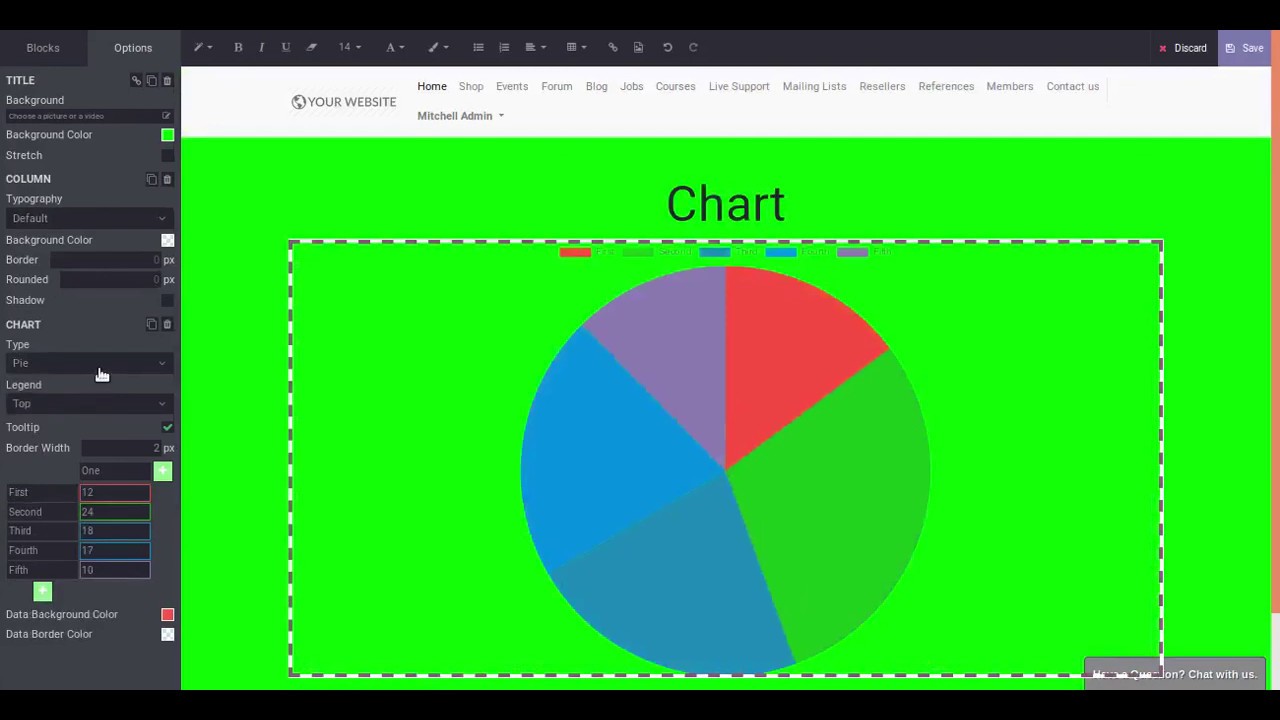Viewport: 1280px width, 720px height.
Task: Duplicate the TITLE block
Action: click(x=152, y=80)
